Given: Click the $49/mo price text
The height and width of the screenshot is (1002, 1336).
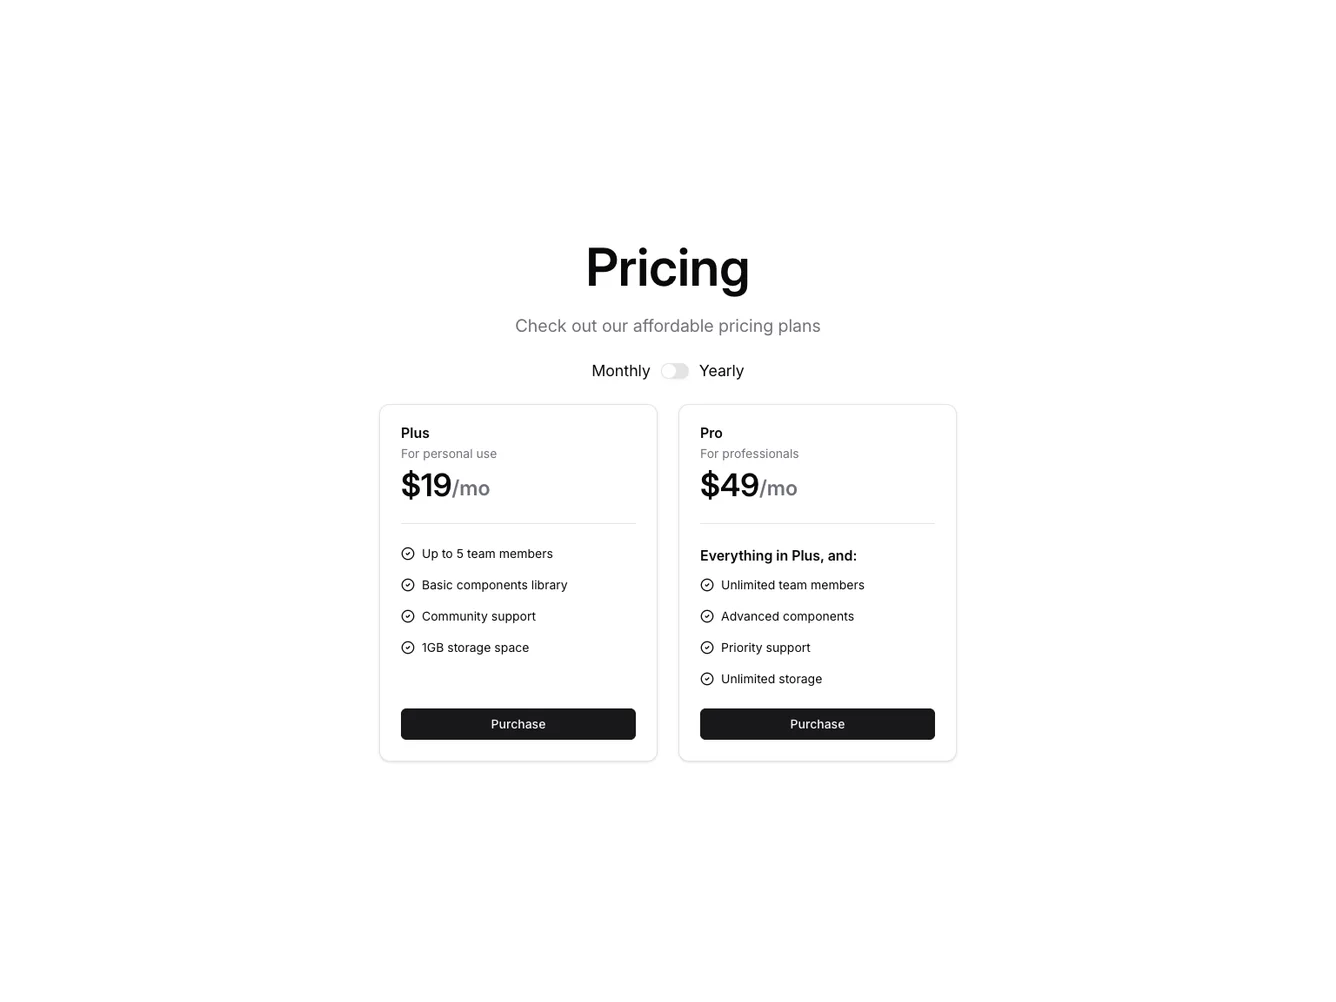Looking at the screenshot, I should pos(748,486).
